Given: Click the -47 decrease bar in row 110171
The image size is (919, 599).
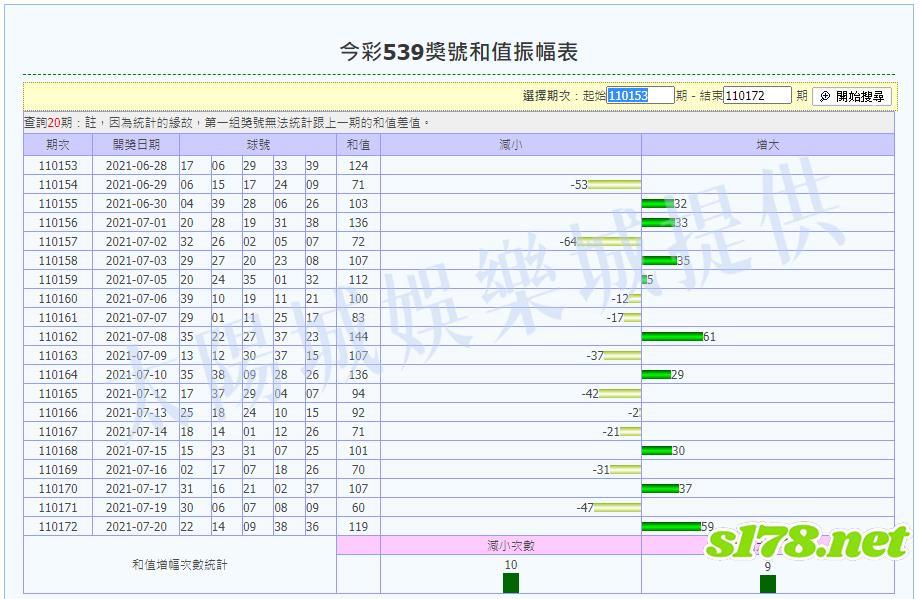Looking at the screenshot, I should pos(617,508).
